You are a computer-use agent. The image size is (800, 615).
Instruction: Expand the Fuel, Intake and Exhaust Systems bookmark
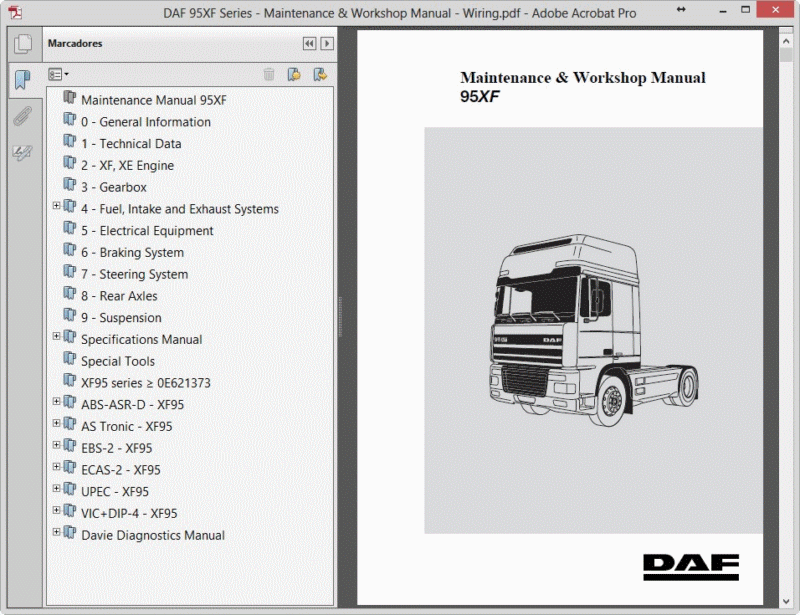point(57,206)
